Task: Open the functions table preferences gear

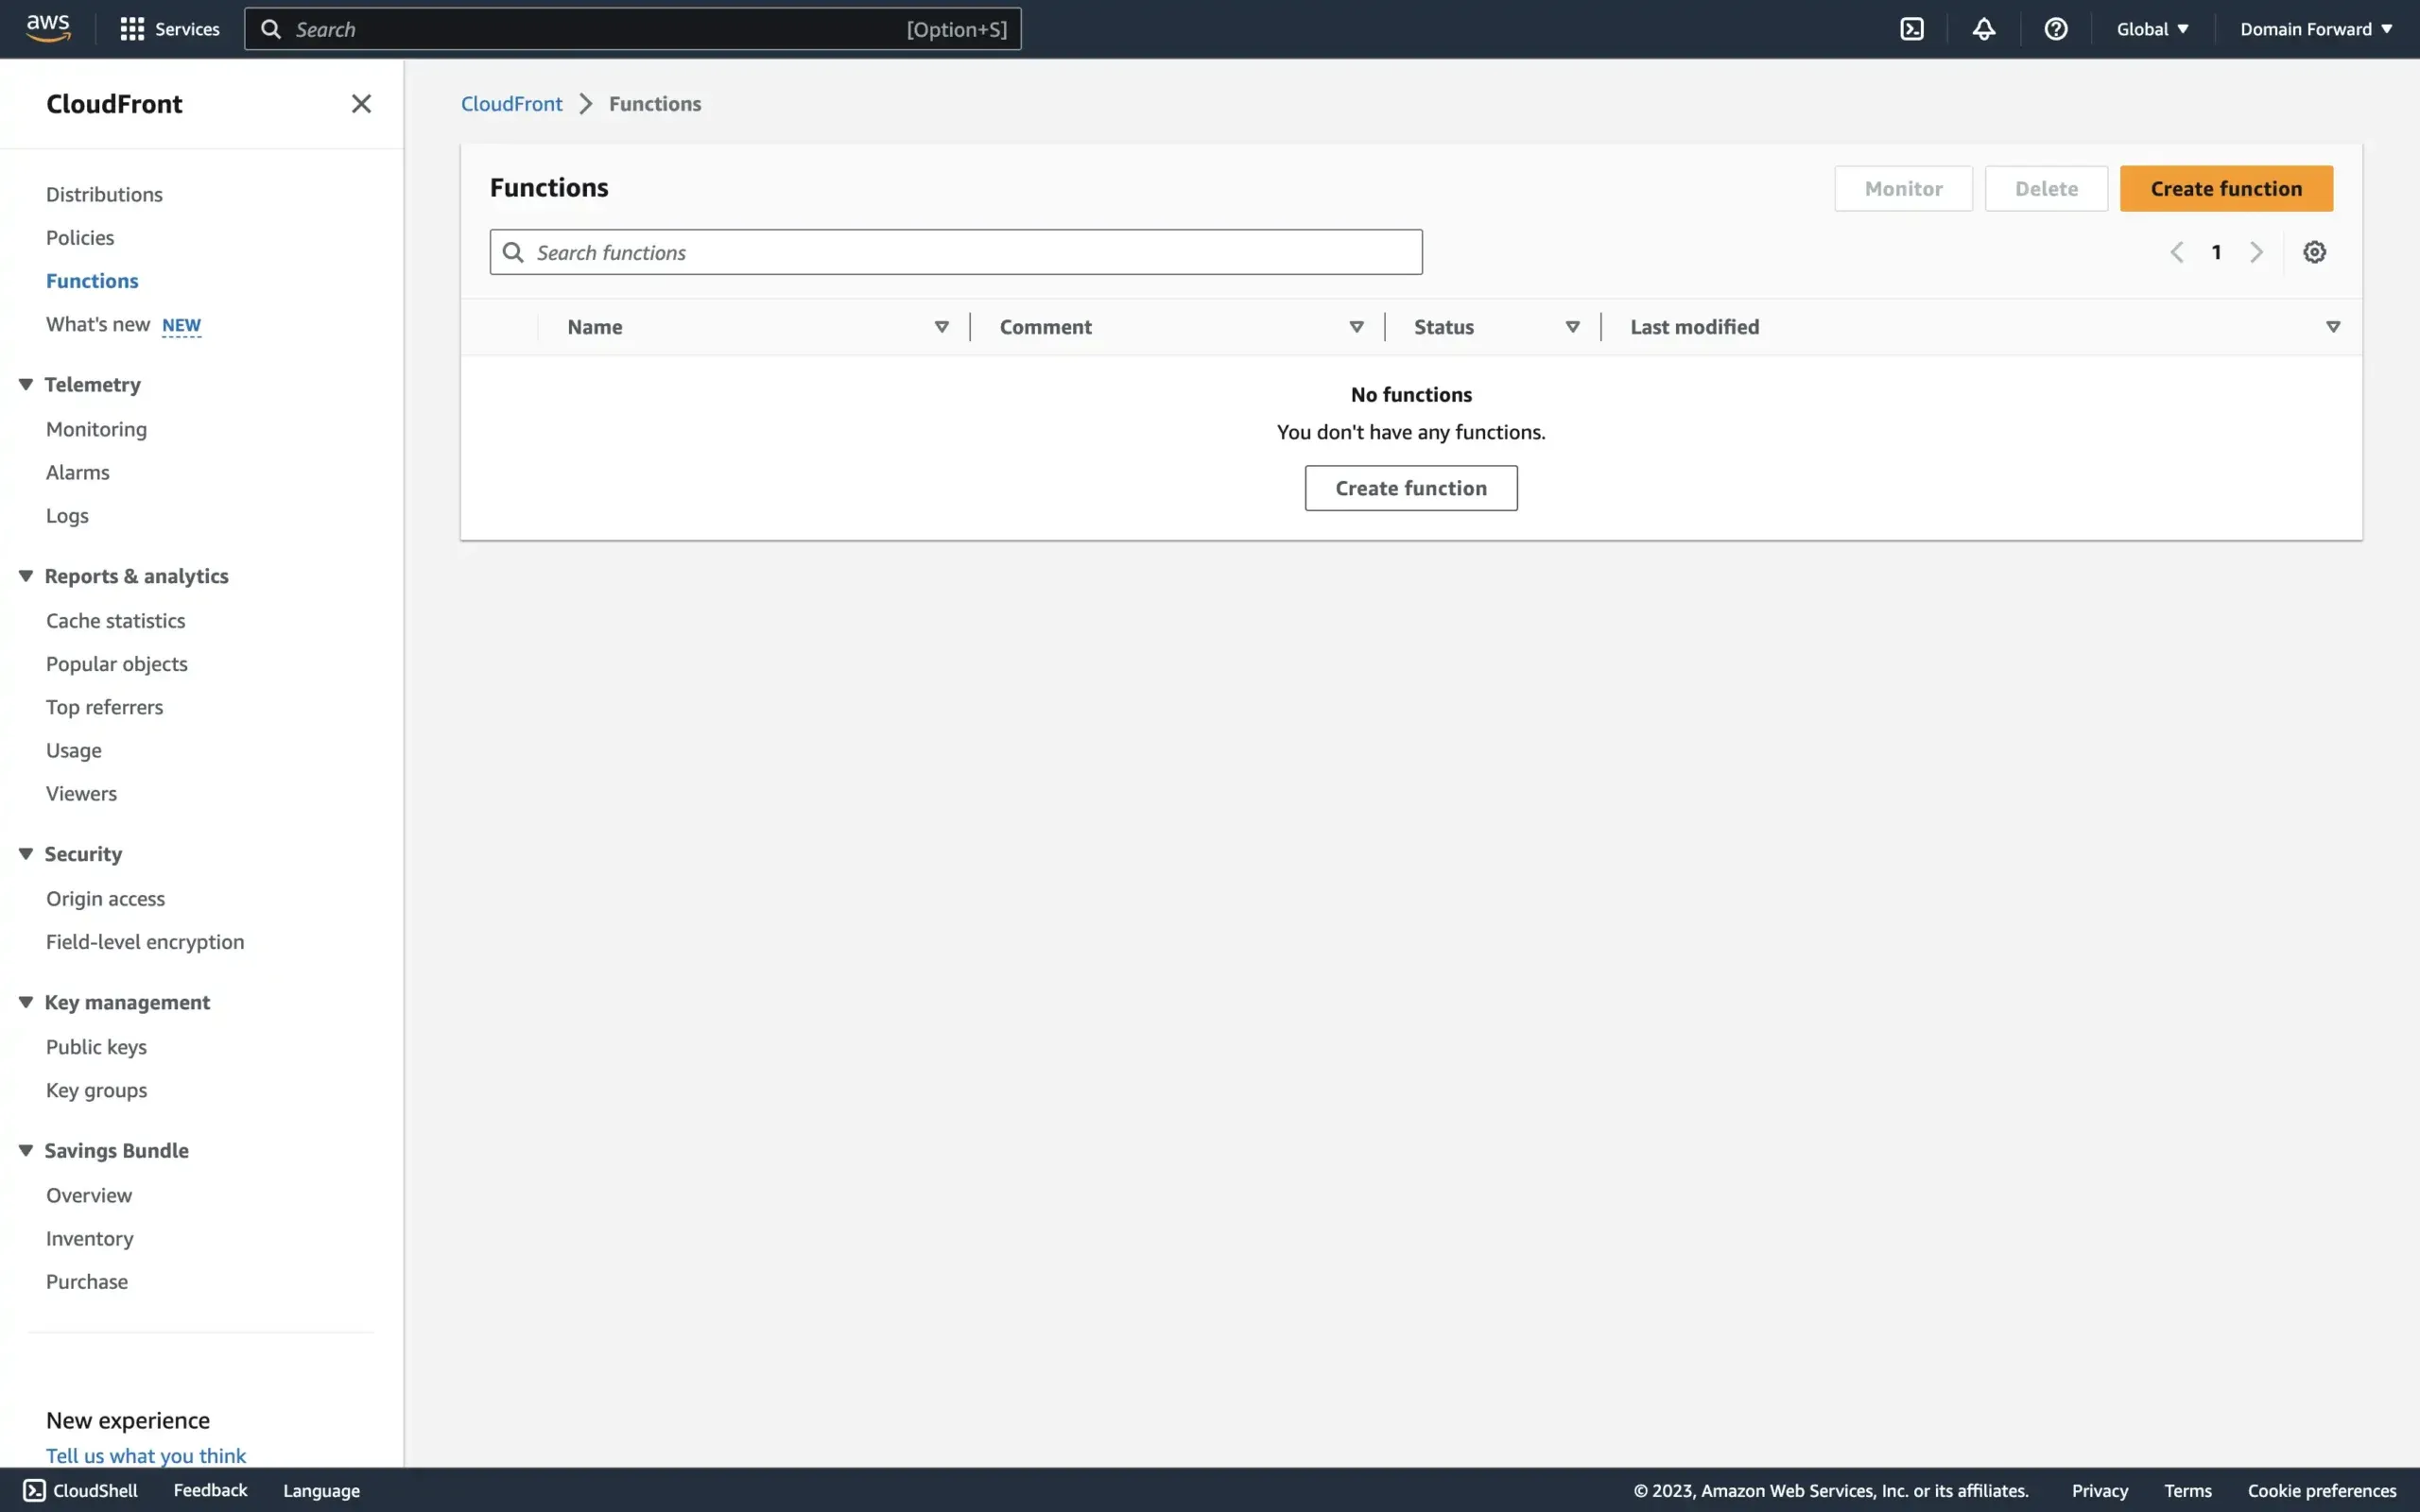Action: [x=2315, y=251]
